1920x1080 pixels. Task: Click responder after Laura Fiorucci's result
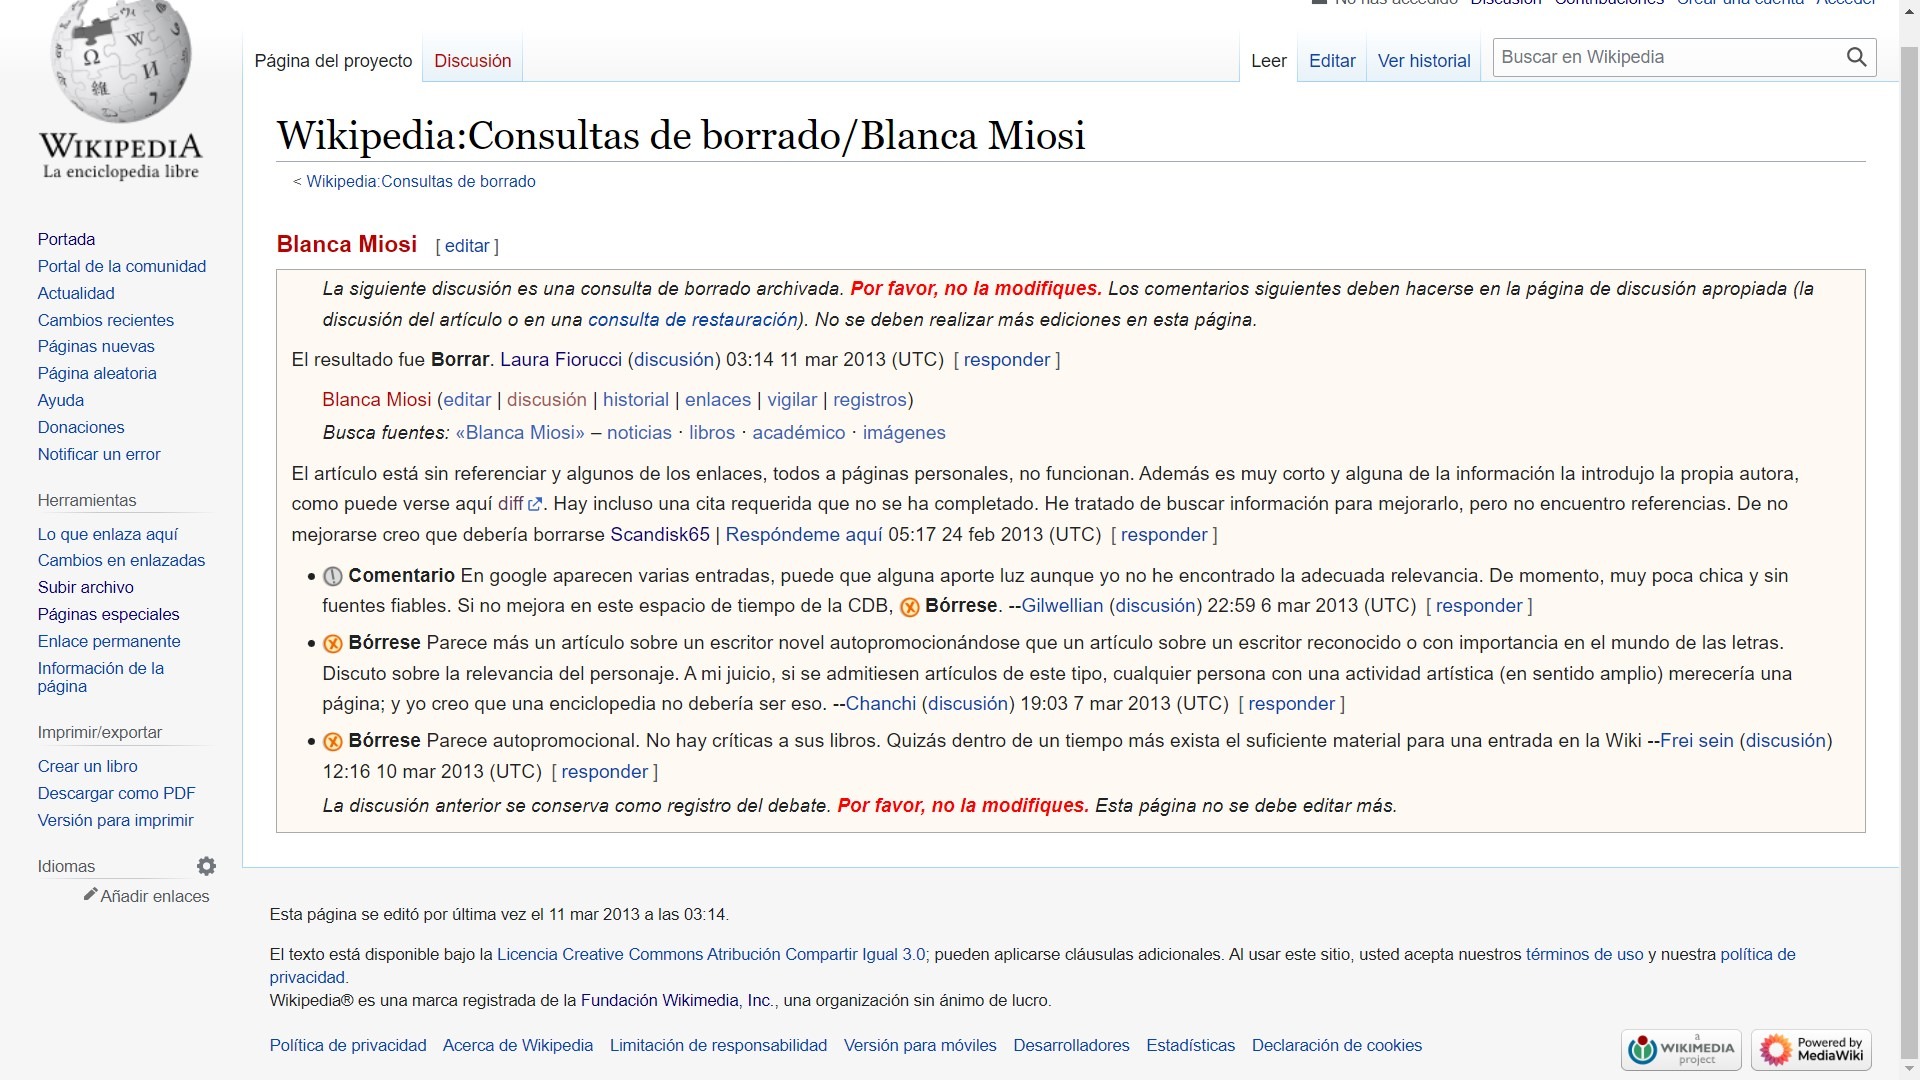coord(1007,360)
